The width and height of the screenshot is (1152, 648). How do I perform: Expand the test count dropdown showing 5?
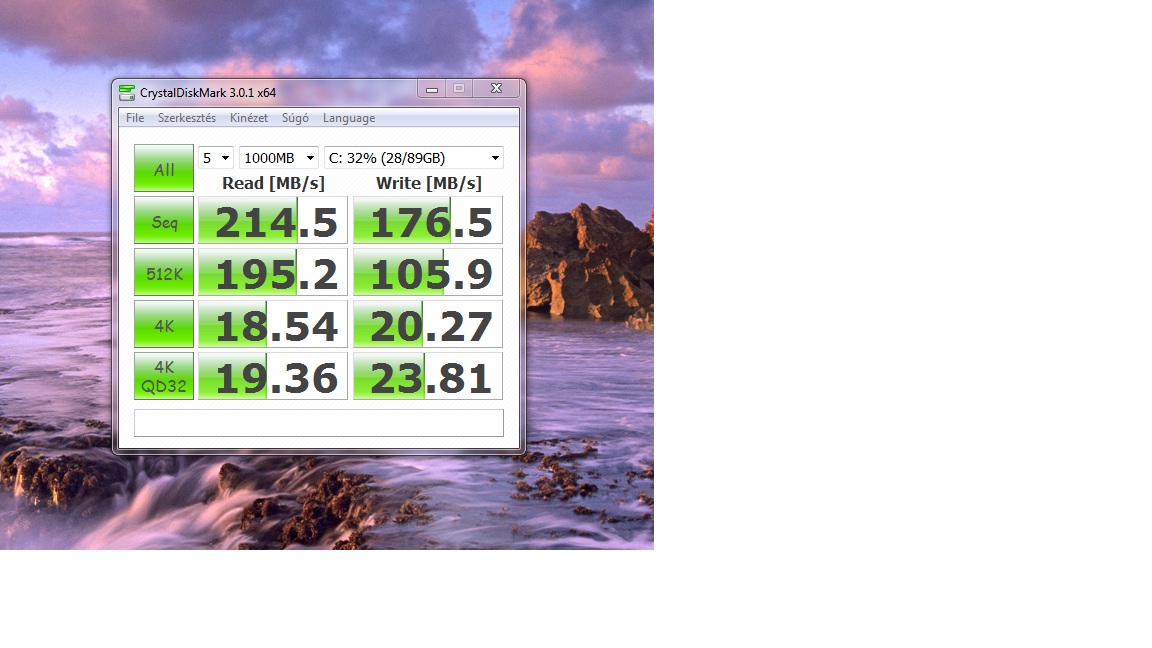point(215,158)
